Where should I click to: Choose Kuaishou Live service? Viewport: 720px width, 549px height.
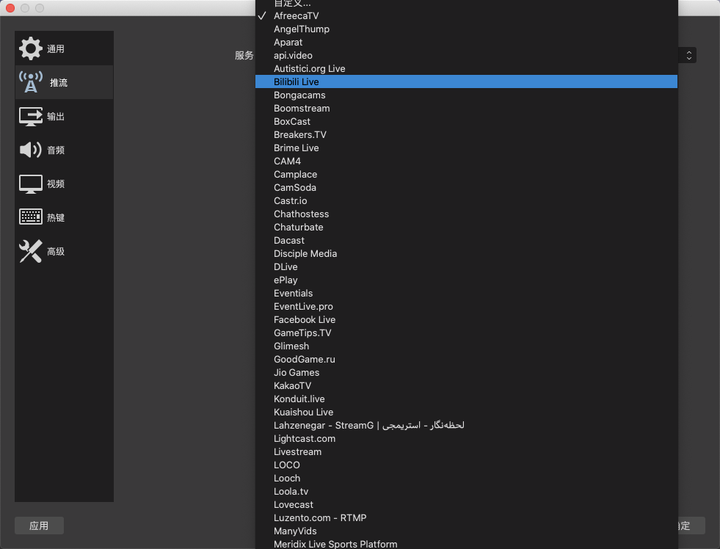466,412
